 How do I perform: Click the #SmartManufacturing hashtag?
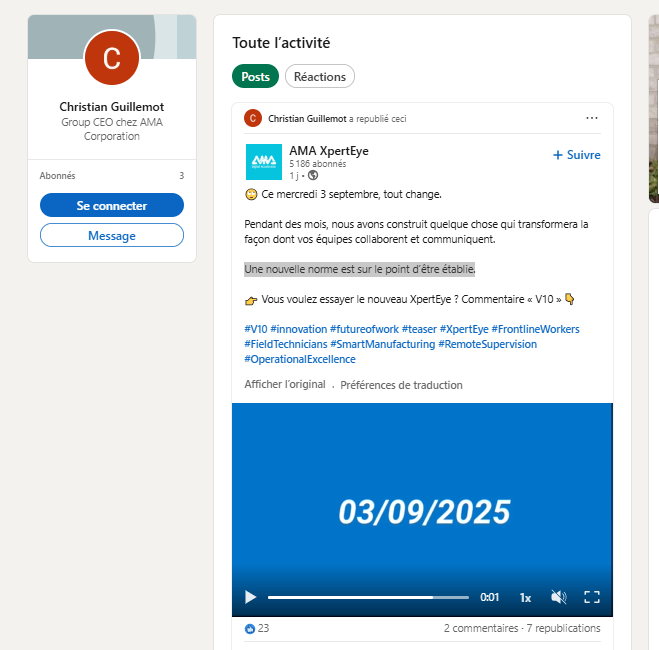pos(383,344)
